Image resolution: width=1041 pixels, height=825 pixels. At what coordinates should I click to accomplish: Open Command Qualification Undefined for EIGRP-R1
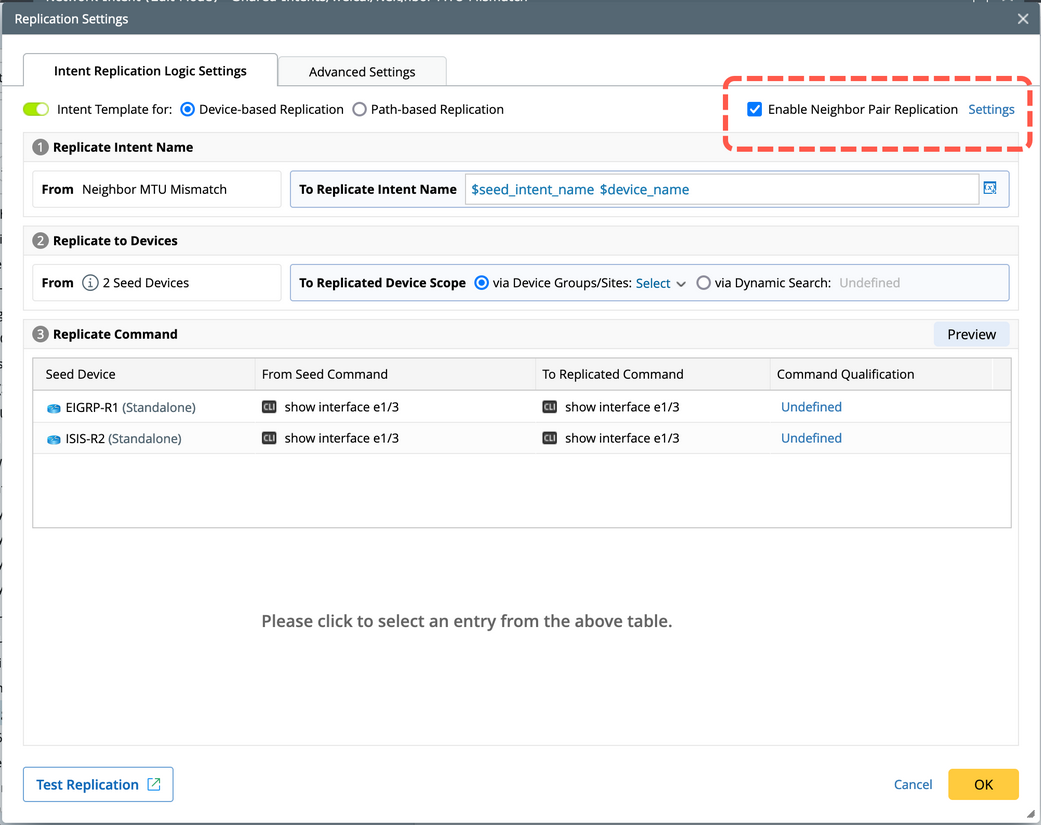click(811, 407)
